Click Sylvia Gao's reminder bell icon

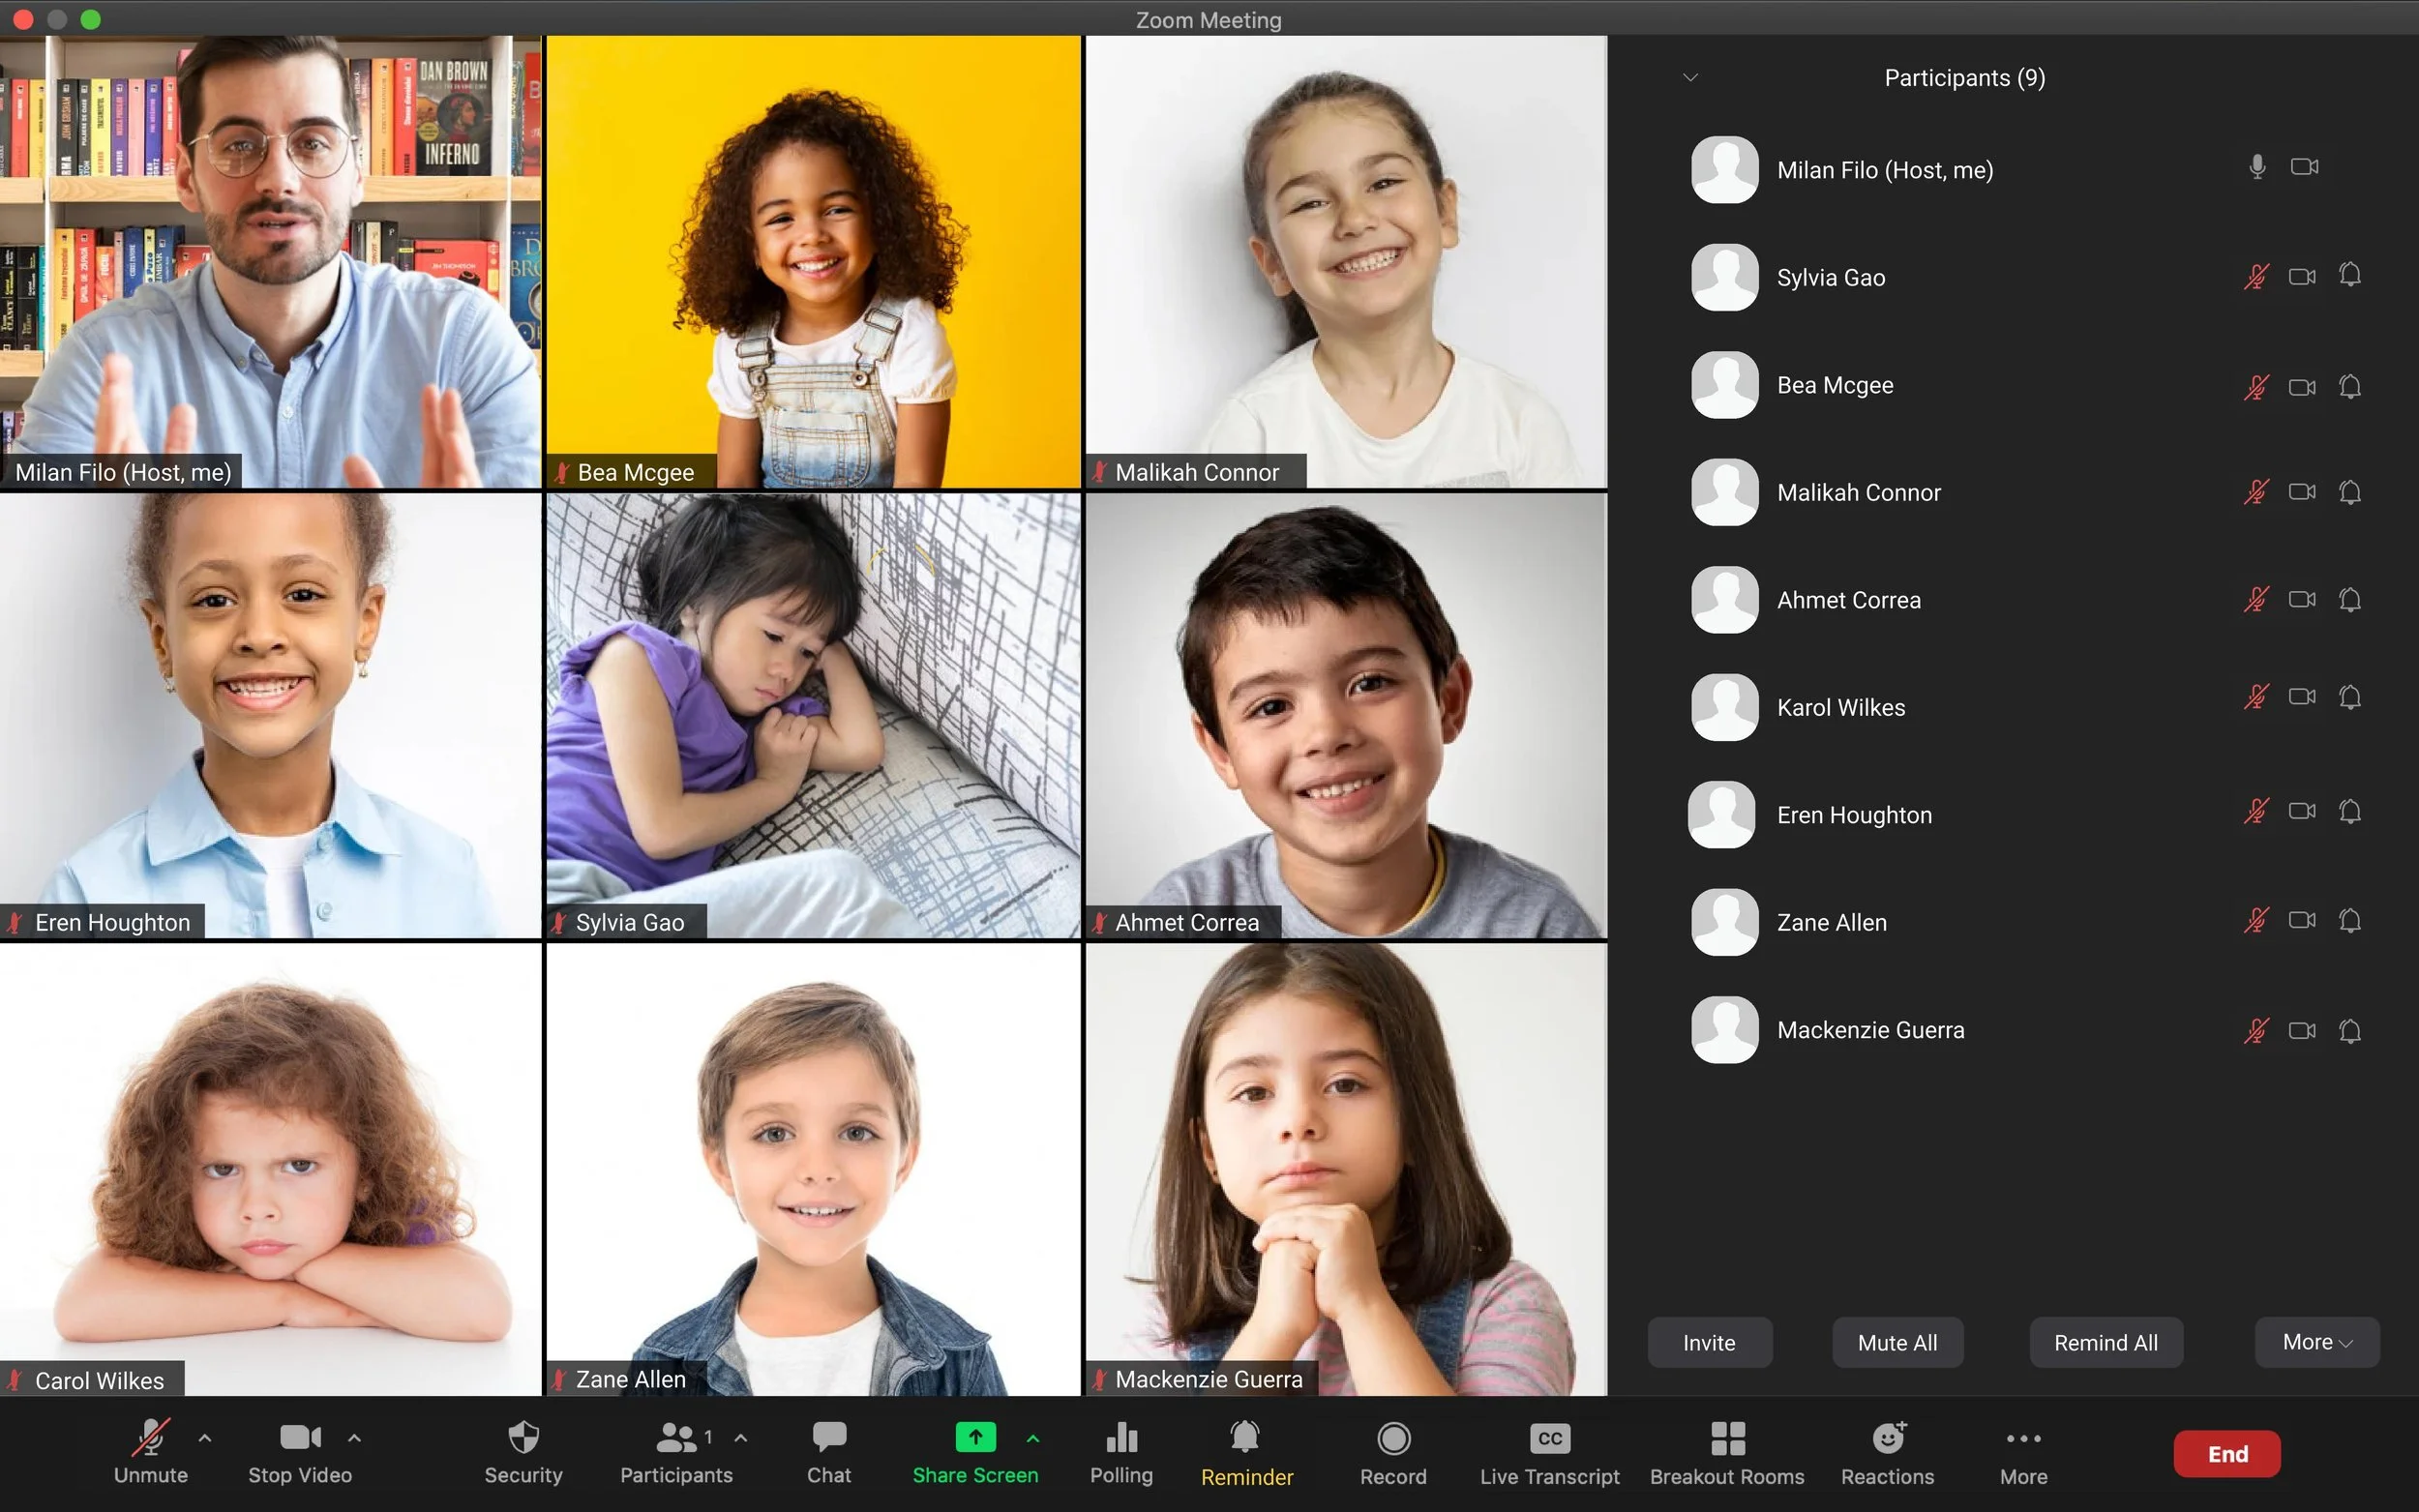click(2350, 275)
